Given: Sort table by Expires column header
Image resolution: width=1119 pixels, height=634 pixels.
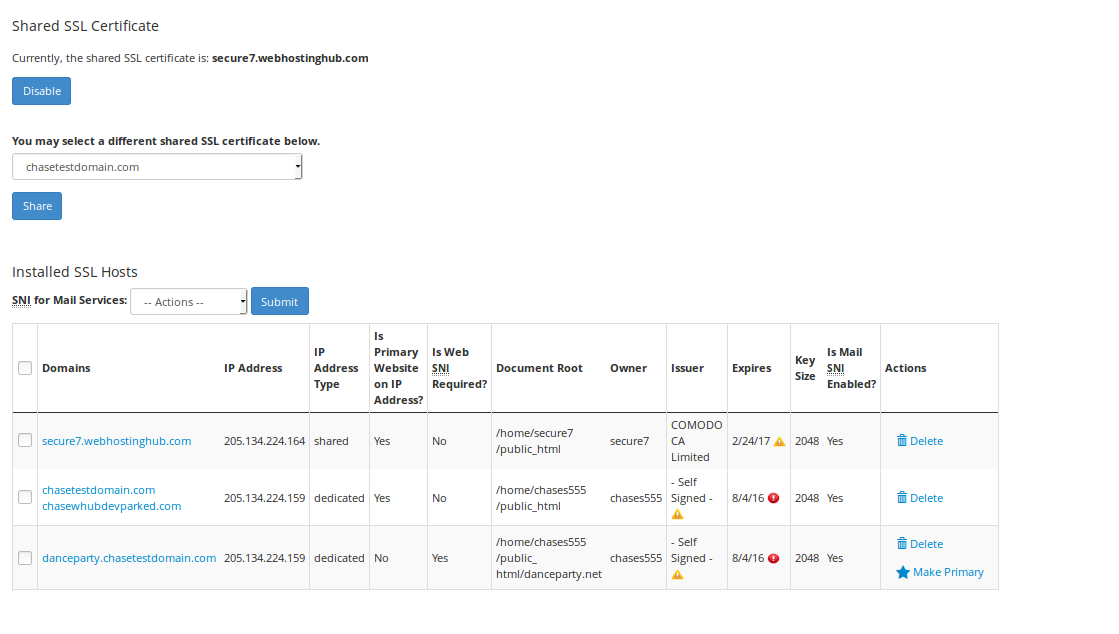Looking at the screenshot, I should (x=751, y=368).
